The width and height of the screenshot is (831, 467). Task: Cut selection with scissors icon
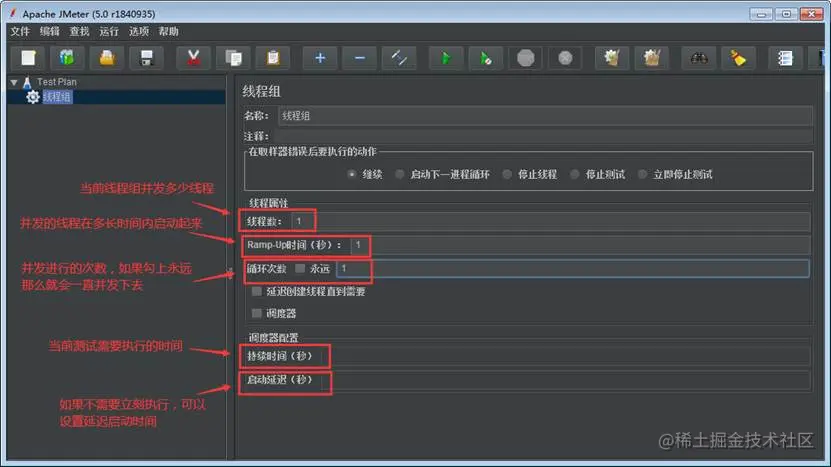coord(193,58)
